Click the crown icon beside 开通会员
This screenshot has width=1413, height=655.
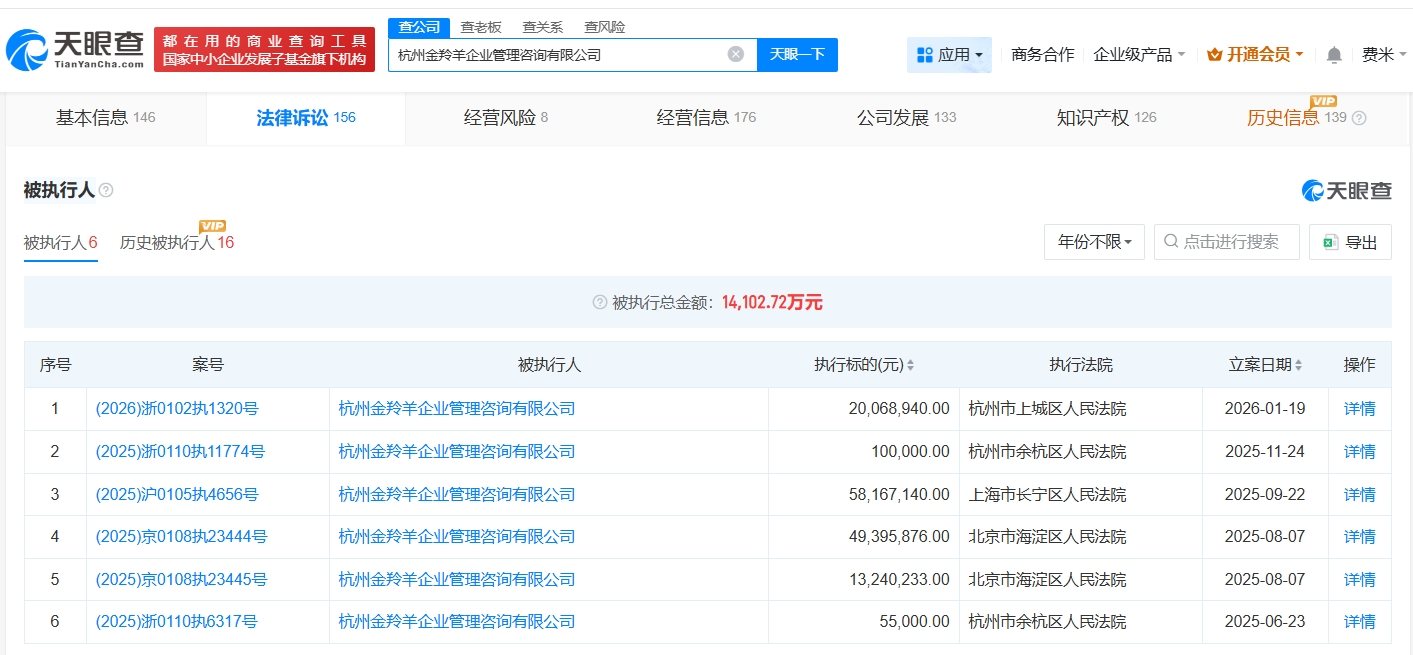pyautogui.click(x=1213, y=54)
